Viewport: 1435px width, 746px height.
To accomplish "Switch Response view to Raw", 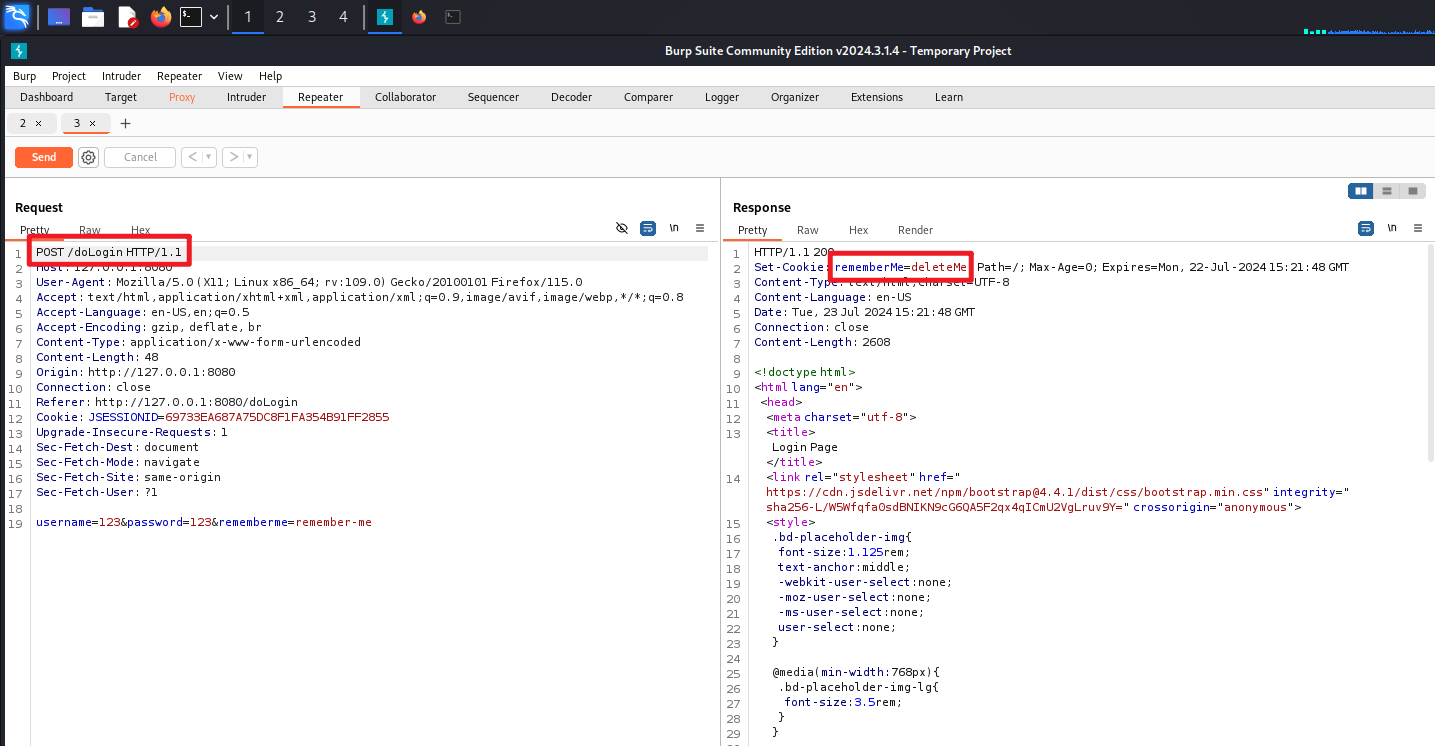I will tap(808, 230).
